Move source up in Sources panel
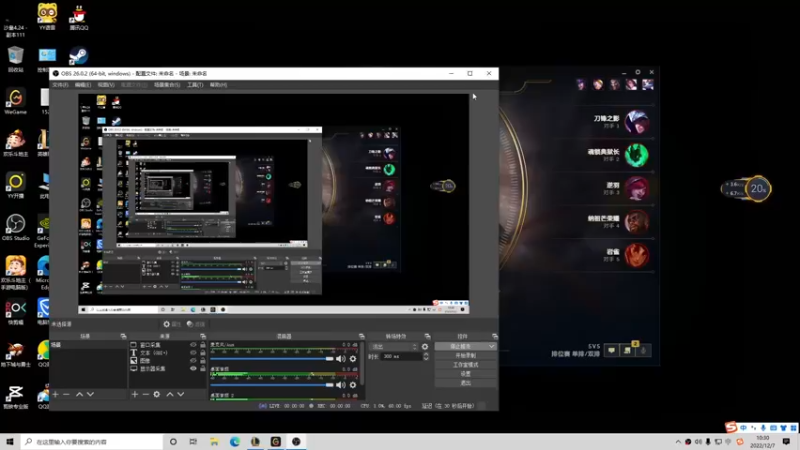This screenshot has height=450, width=800. pyautogui.click(x=170, y=394)
